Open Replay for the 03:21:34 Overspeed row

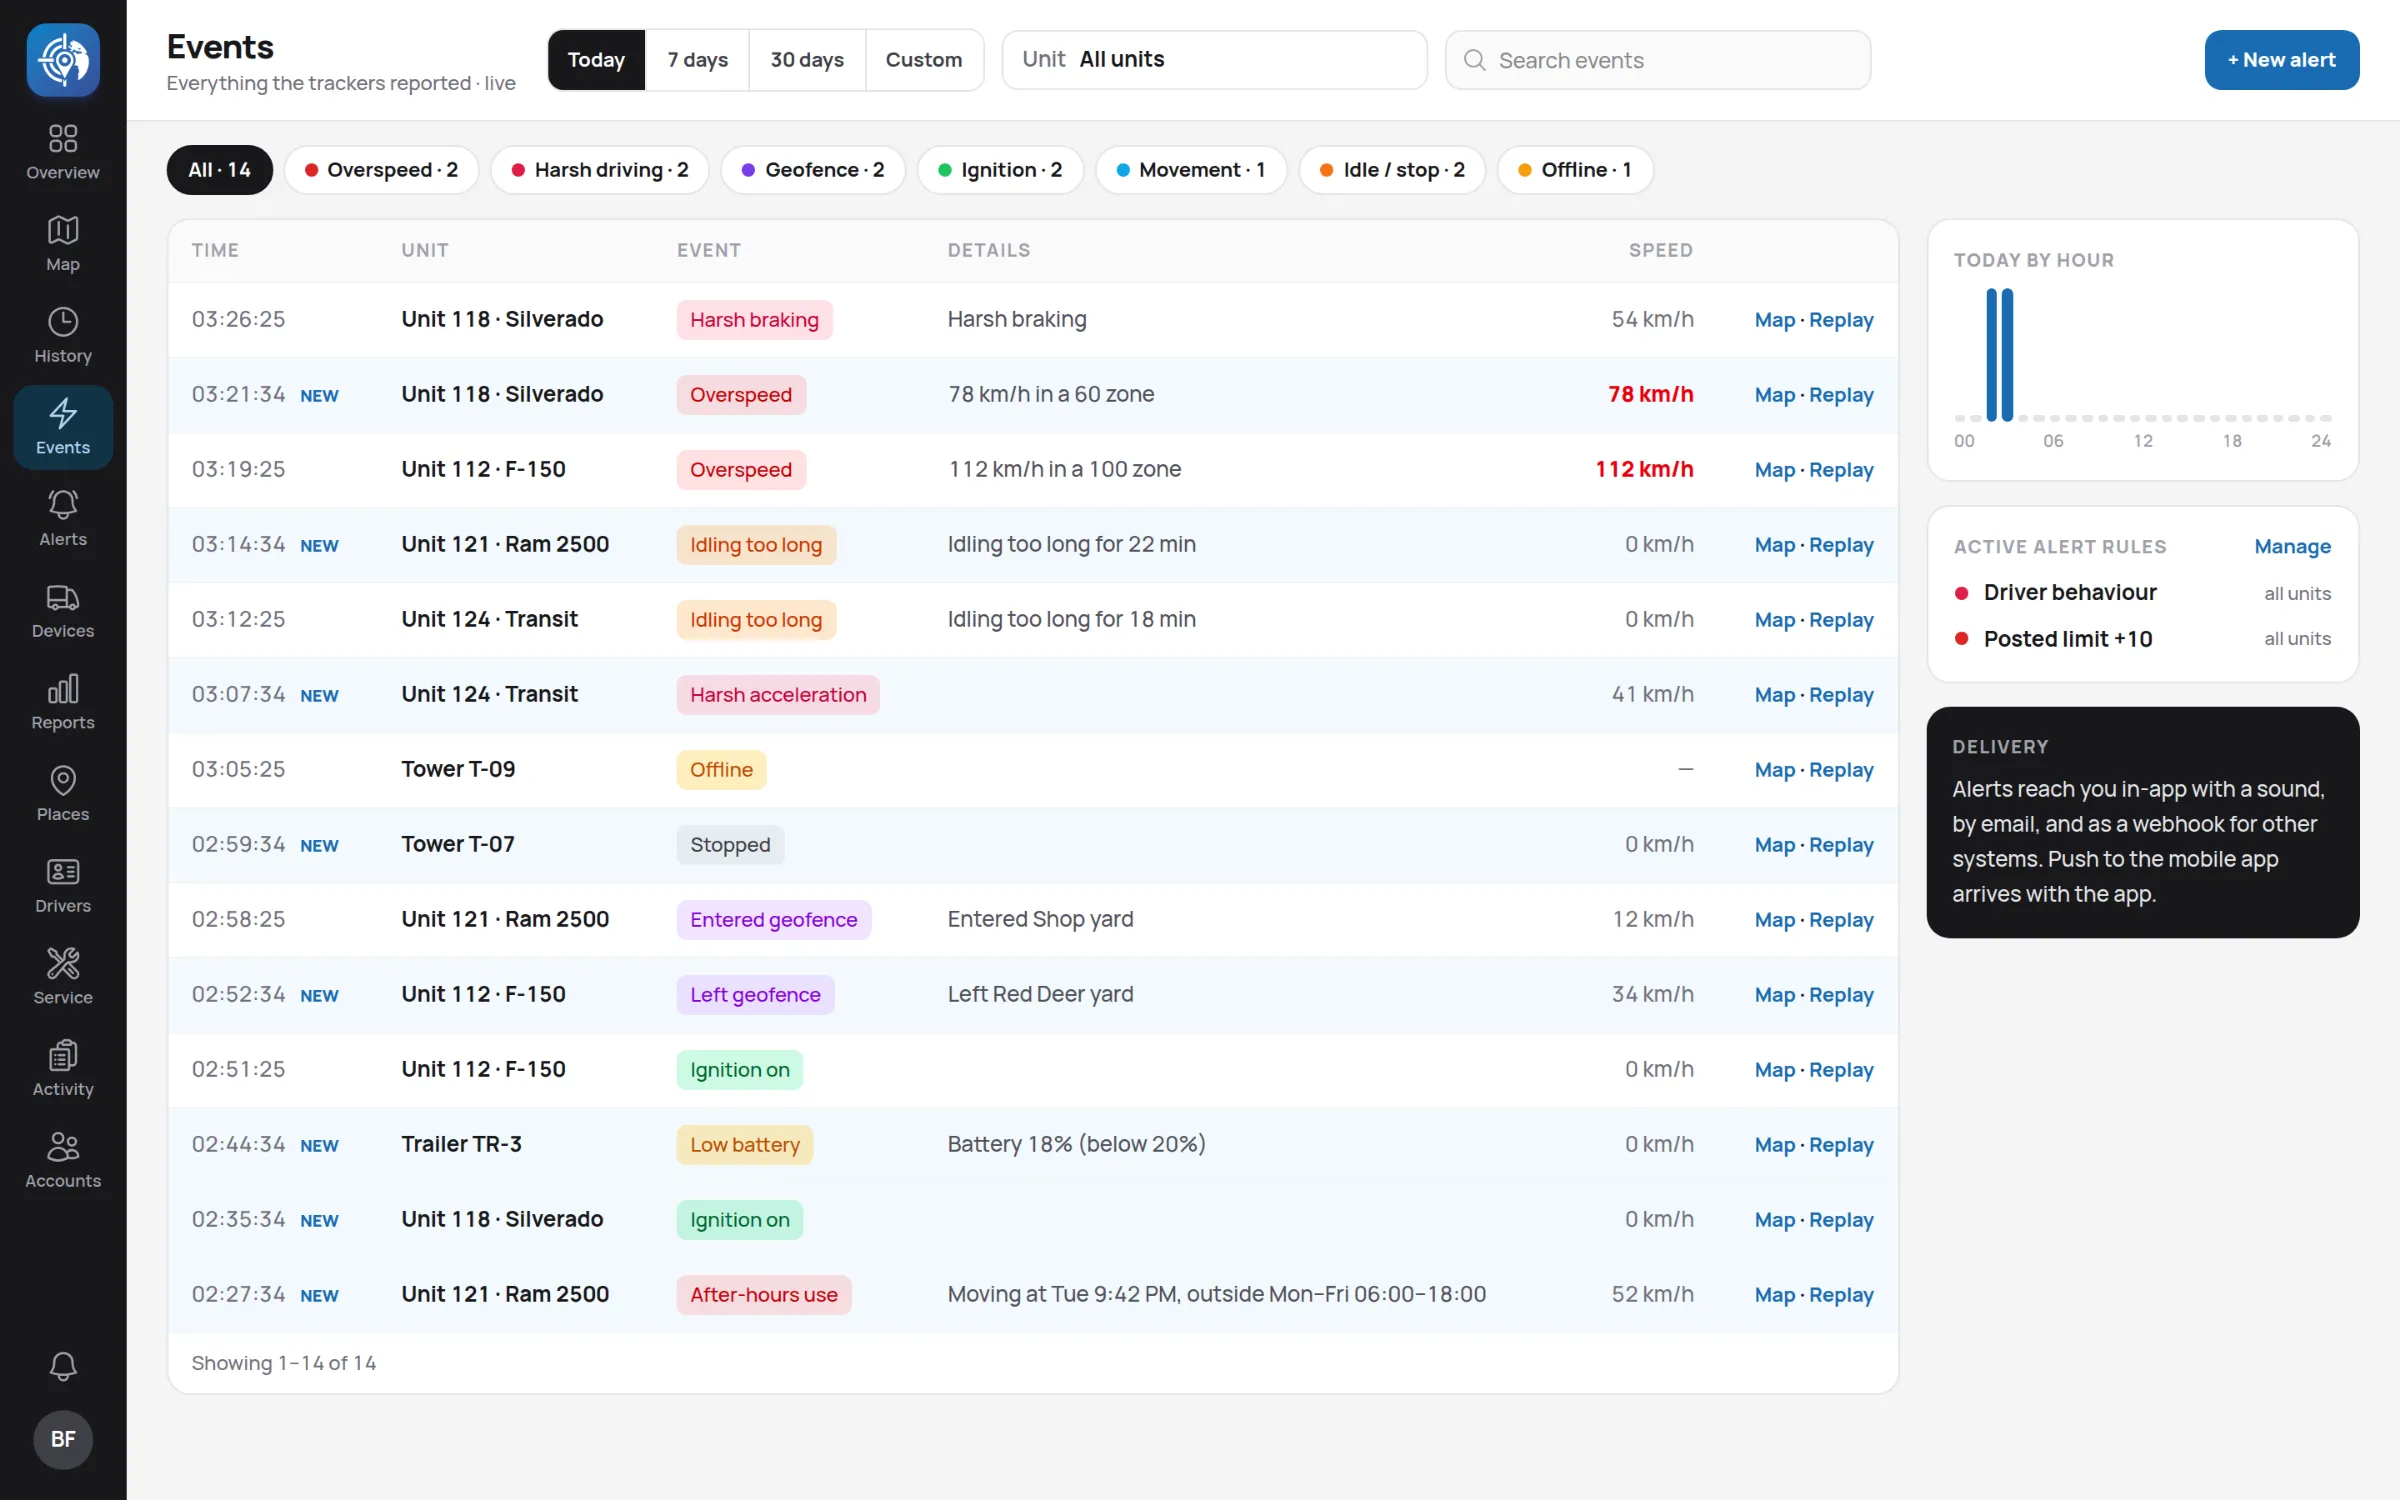click(x=1841, y=395)
